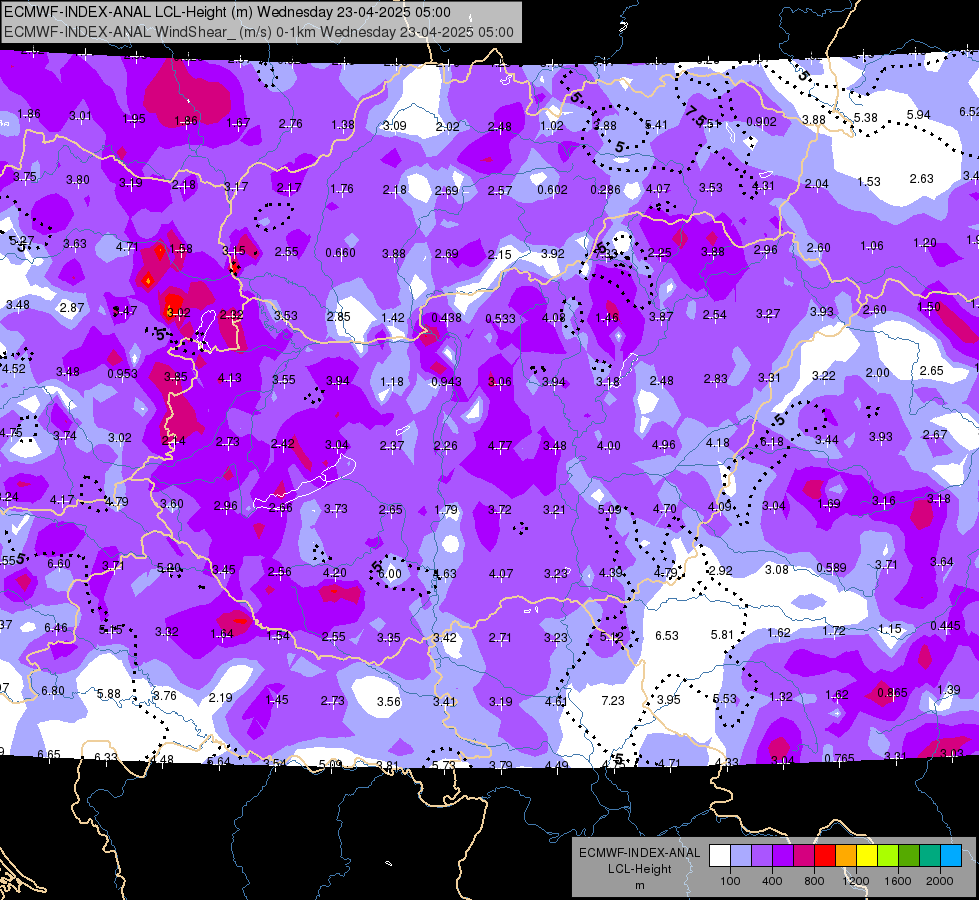Click the wind shear value 6.80
This screenshot has width=979, height=900.
pyautogui.click(x=52, y=691)
